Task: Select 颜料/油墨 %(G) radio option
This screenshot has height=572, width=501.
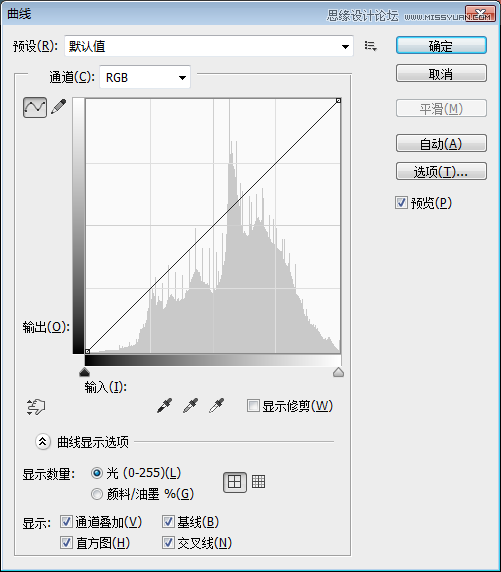Action: [97, 494]
